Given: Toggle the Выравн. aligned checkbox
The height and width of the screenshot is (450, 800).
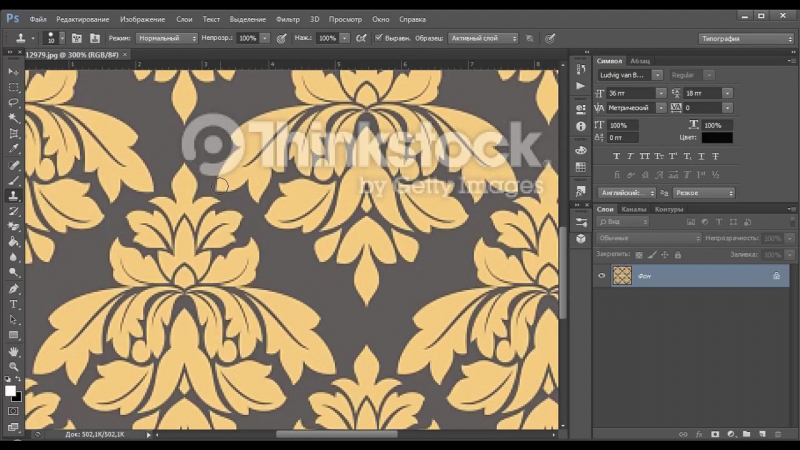Looking at the screenshot, I should coord(379,38).
